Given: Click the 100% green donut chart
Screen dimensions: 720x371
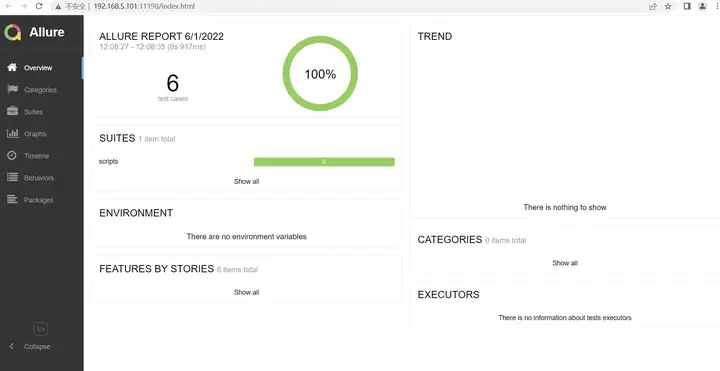Looking at the screenshot, I should click(320, 74).
